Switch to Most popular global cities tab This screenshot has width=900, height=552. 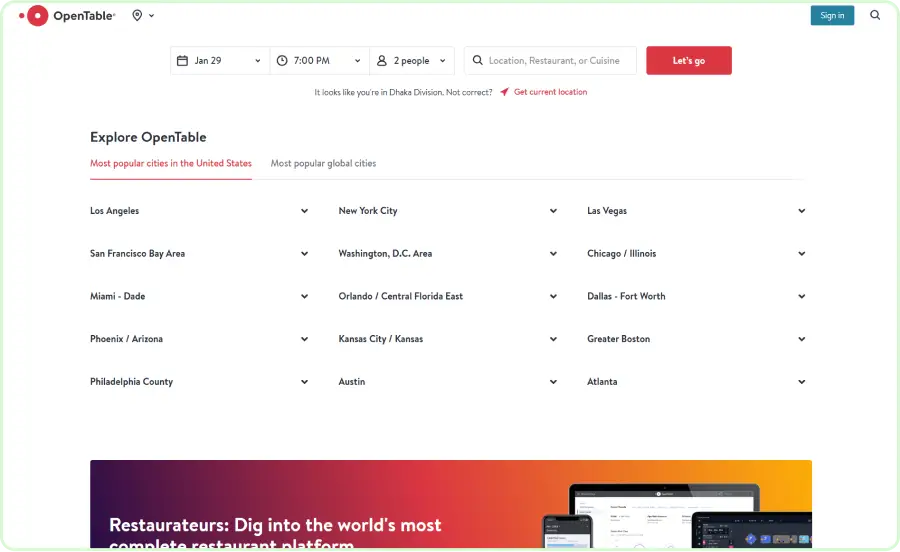click(x=323, y=164)
